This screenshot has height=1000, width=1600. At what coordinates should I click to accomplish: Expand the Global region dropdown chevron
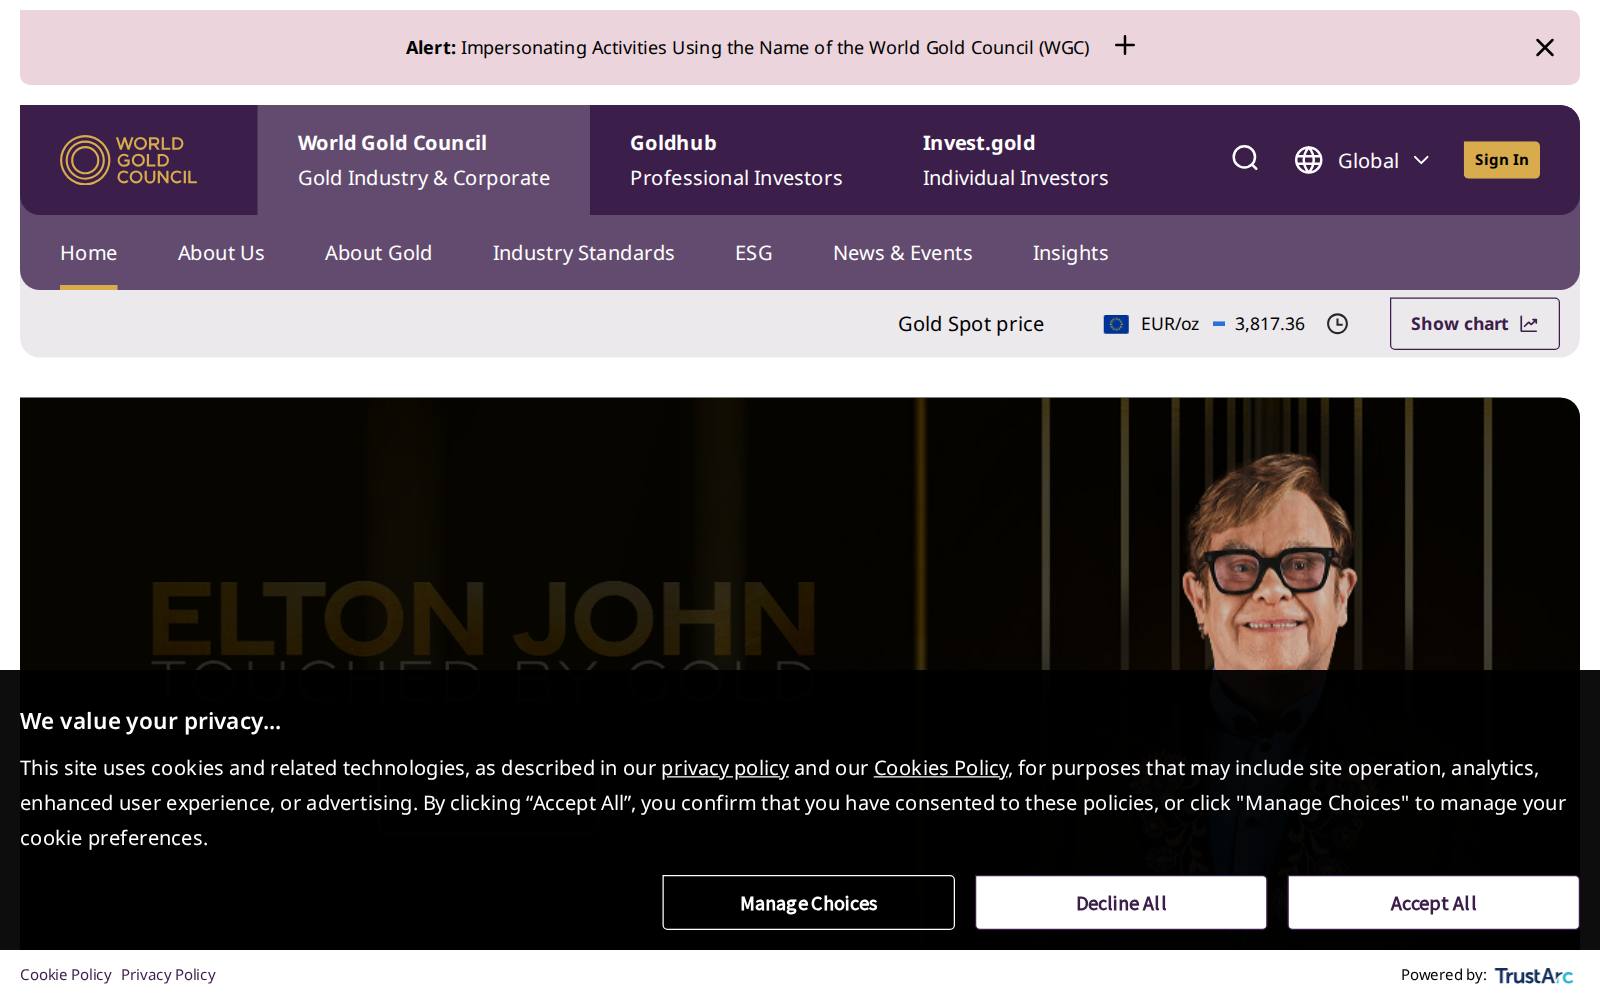(x=1421, y=160)
